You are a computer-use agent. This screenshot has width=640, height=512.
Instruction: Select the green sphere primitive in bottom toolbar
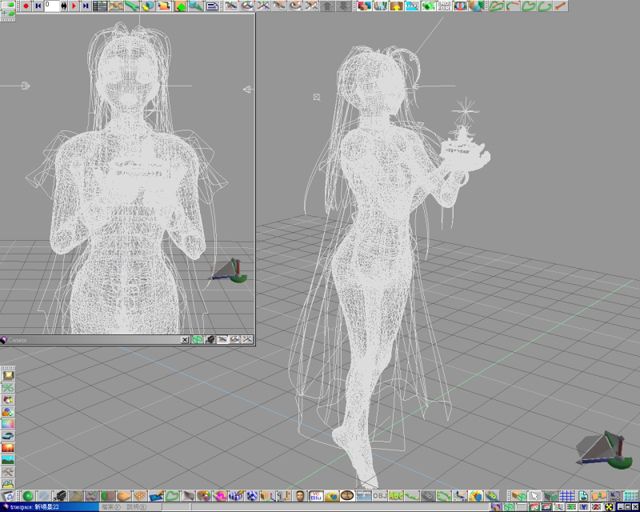(28, 496)
